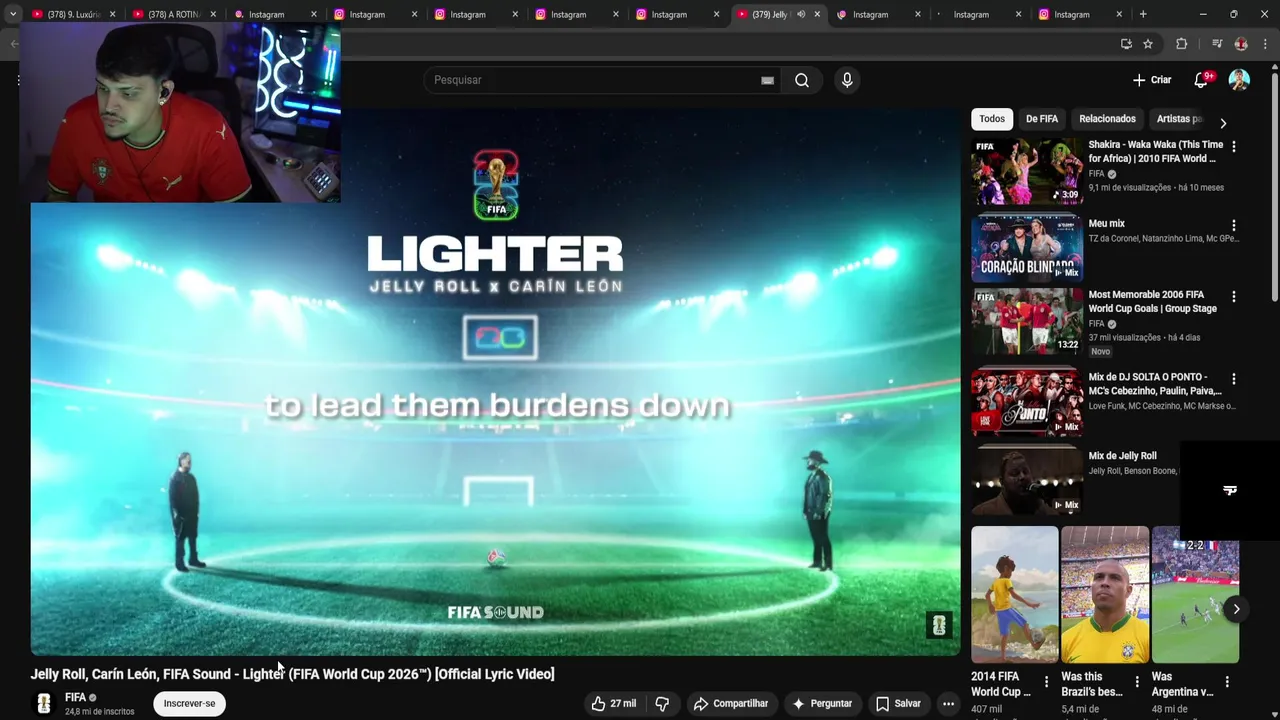
Task: Select the Todos filter chip
Action: click(992, 119)
